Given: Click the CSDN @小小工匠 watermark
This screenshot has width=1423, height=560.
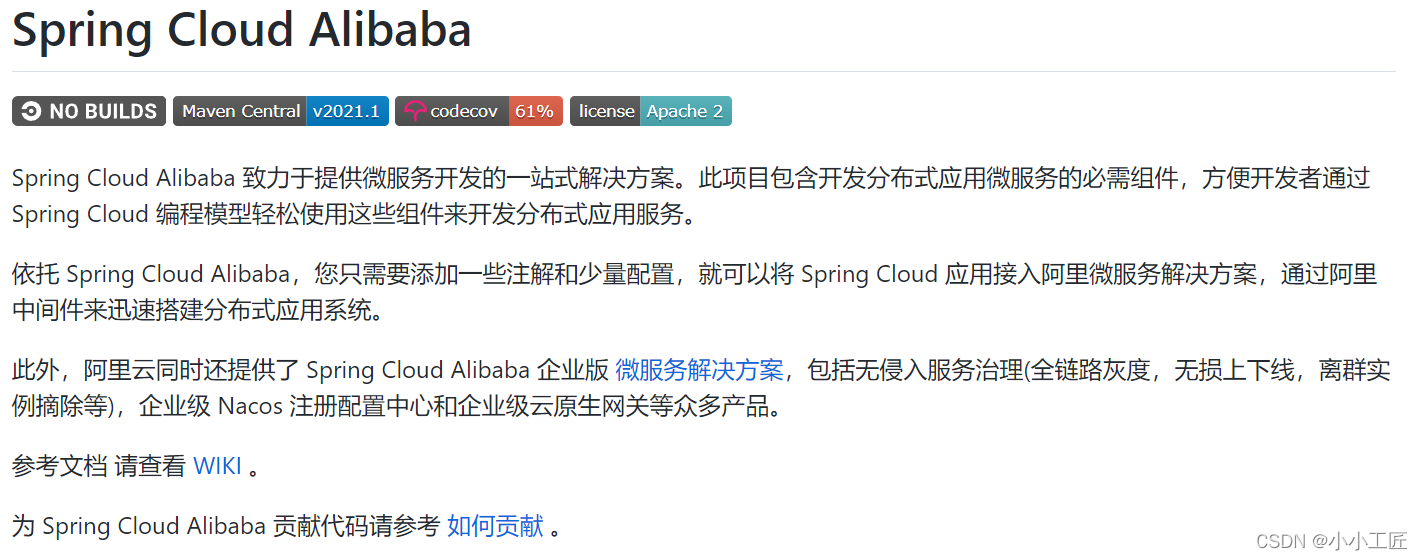Looking at the screenshot, I should pos(1331,541).
